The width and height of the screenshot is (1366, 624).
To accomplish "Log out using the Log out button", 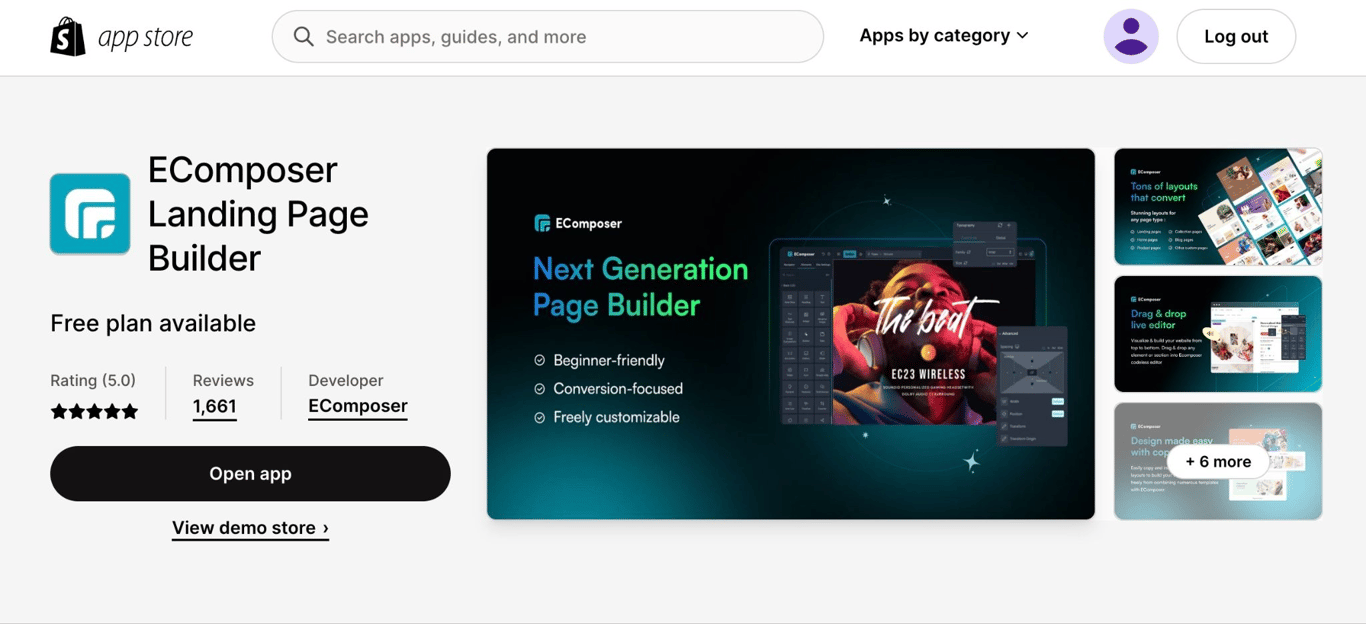I will pos(1236,36).
